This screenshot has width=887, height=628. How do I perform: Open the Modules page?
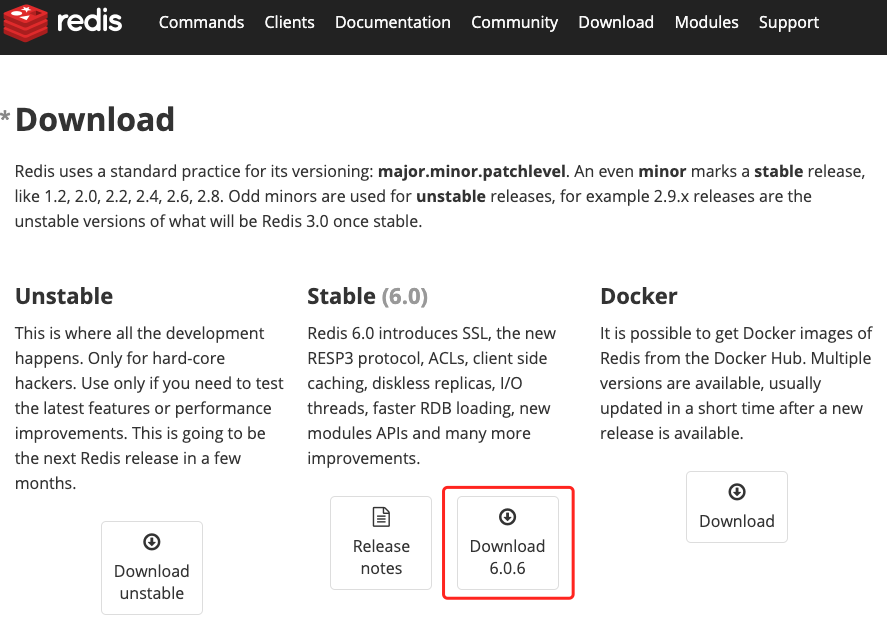tap(707, 22)
